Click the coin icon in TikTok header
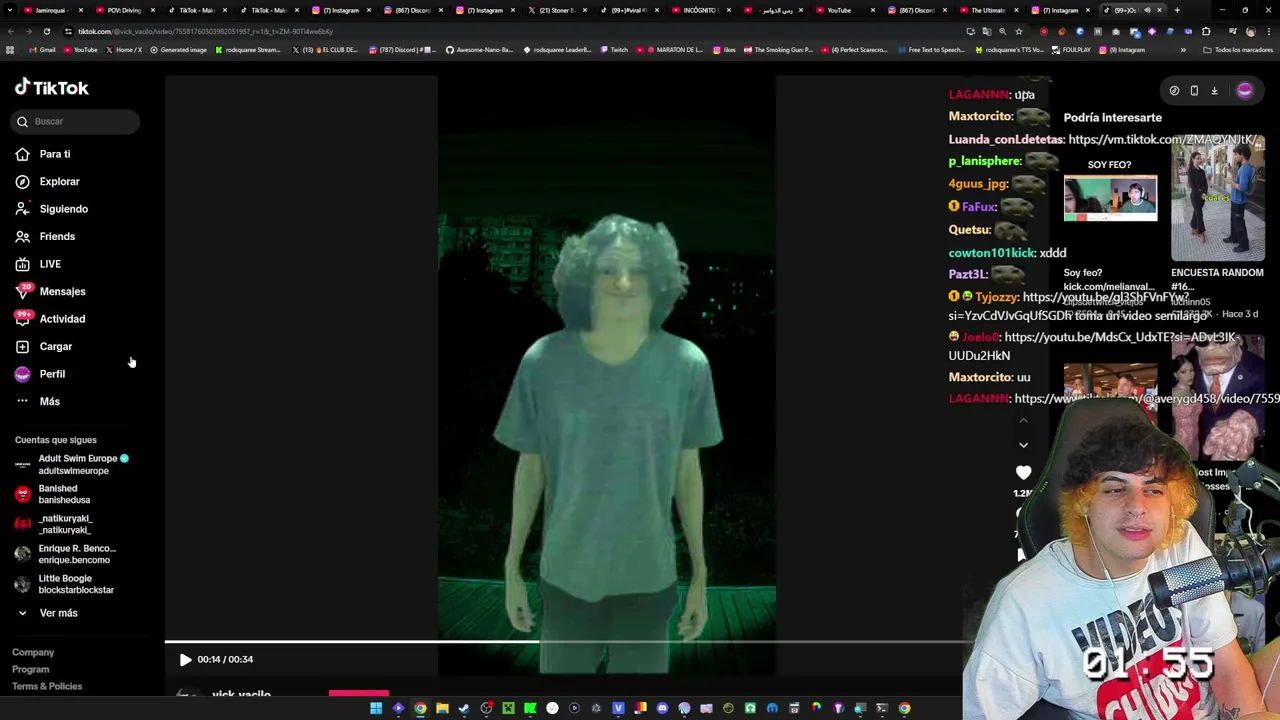This screenshot has height=720, width=1280. [1174, 91]
